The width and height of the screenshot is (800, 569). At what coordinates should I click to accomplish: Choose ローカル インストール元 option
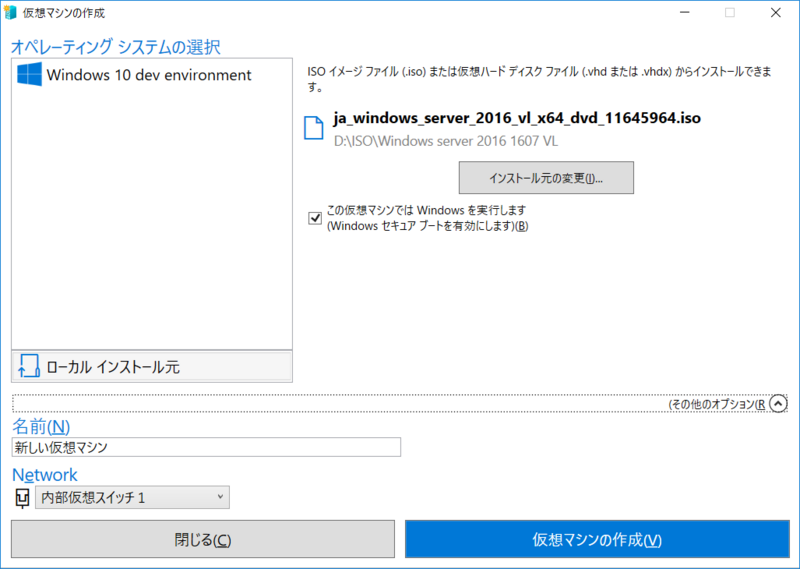[x=152, y=366]
